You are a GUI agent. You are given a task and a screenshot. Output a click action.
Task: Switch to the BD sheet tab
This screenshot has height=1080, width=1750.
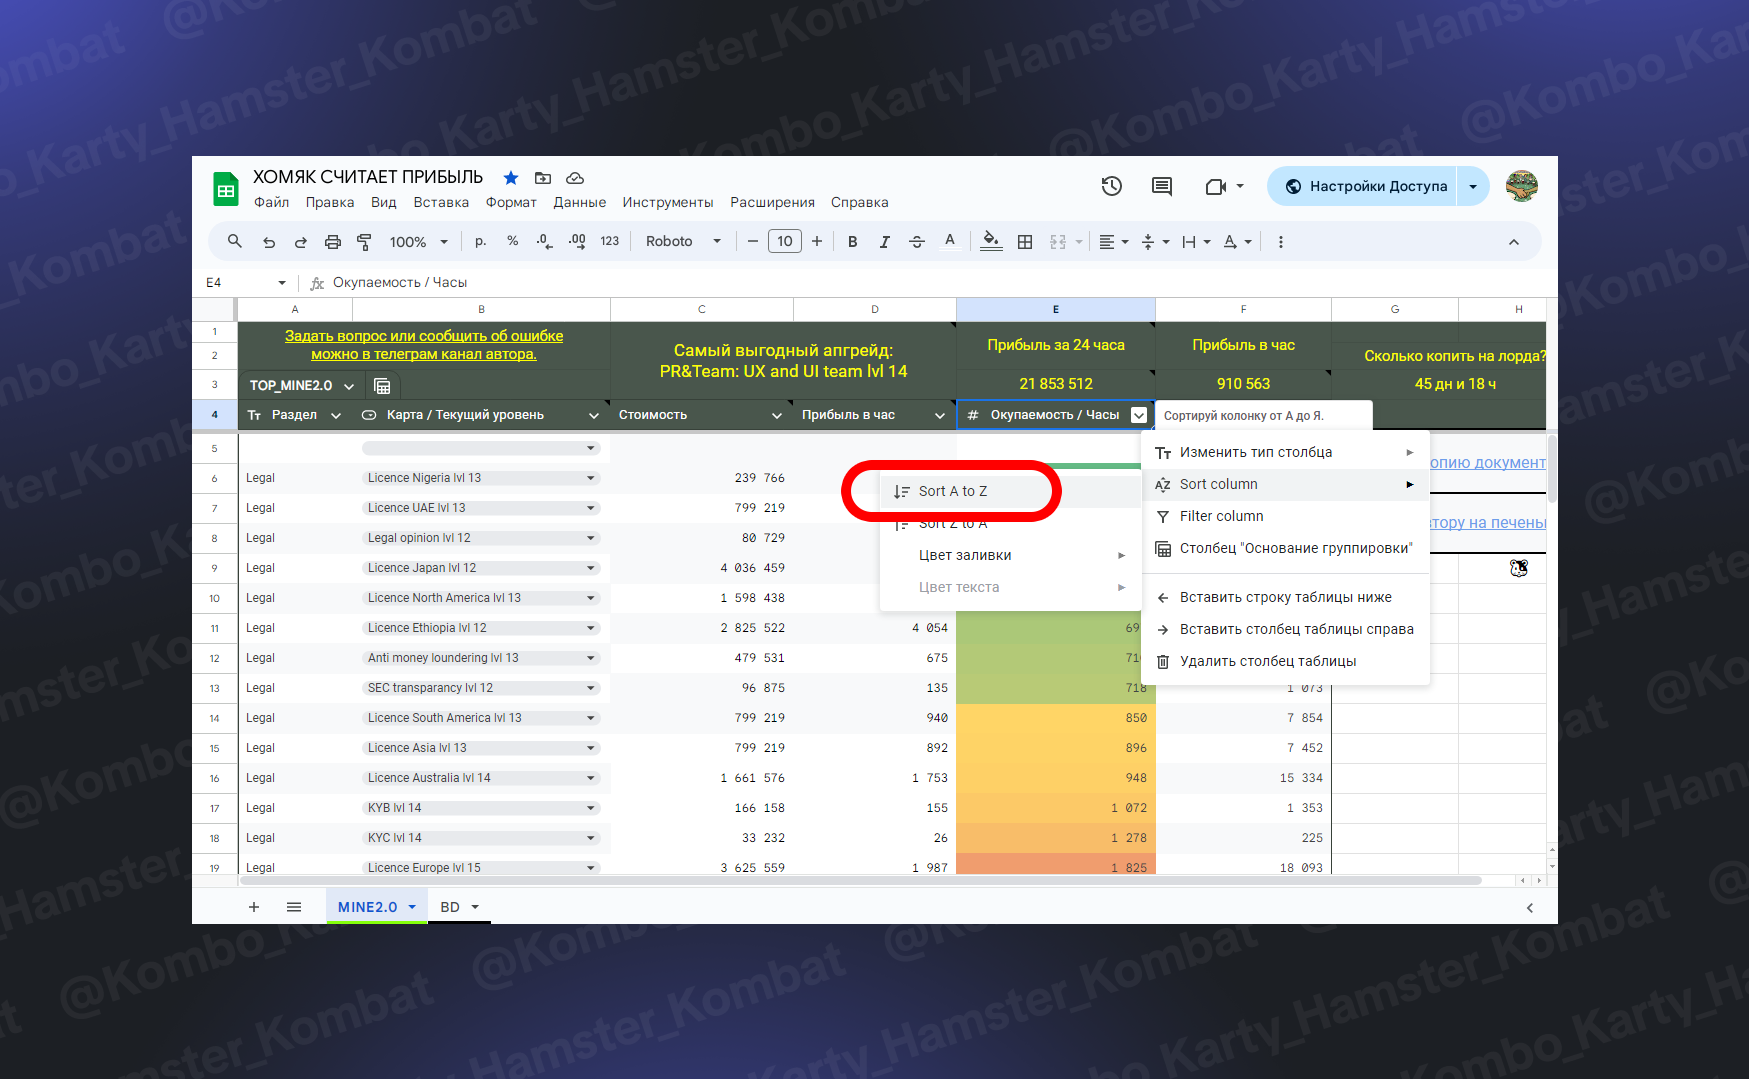[450, 907]
